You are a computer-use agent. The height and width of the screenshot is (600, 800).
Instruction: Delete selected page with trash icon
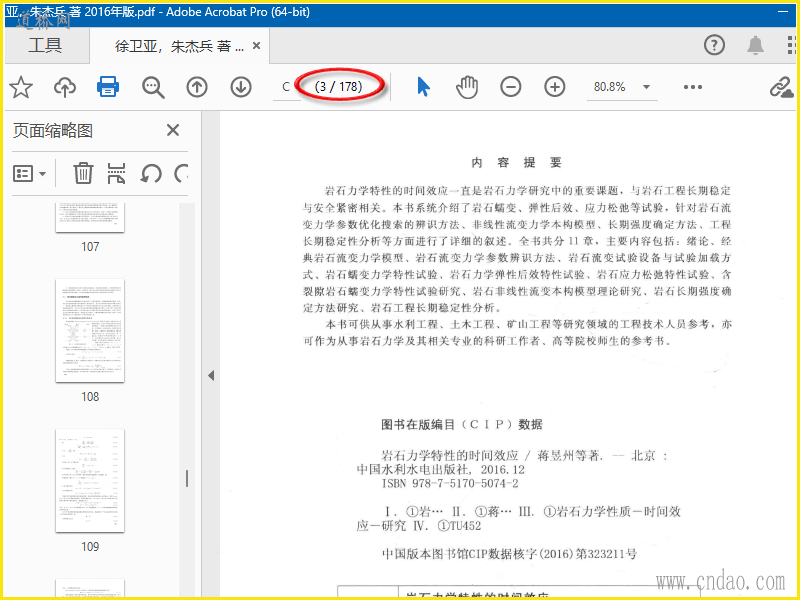pos(83,173)
